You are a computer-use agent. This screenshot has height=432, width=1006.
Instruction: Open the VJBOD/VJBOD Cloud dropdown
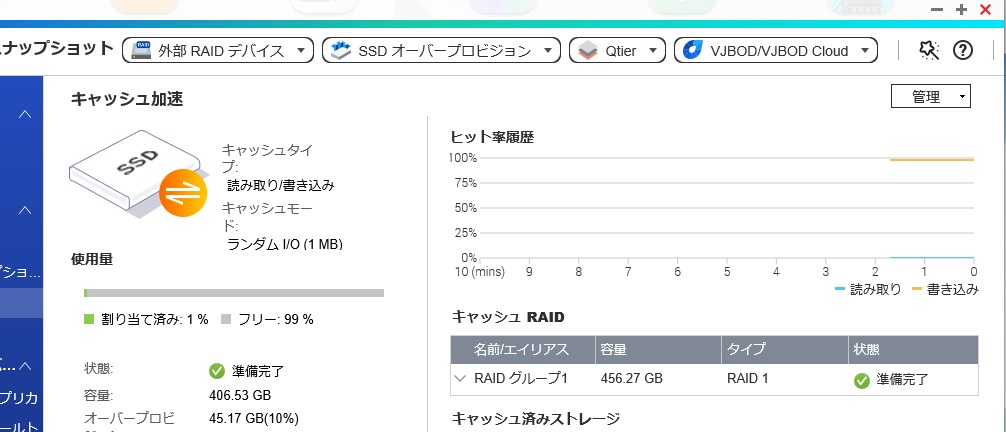[776, 50]
